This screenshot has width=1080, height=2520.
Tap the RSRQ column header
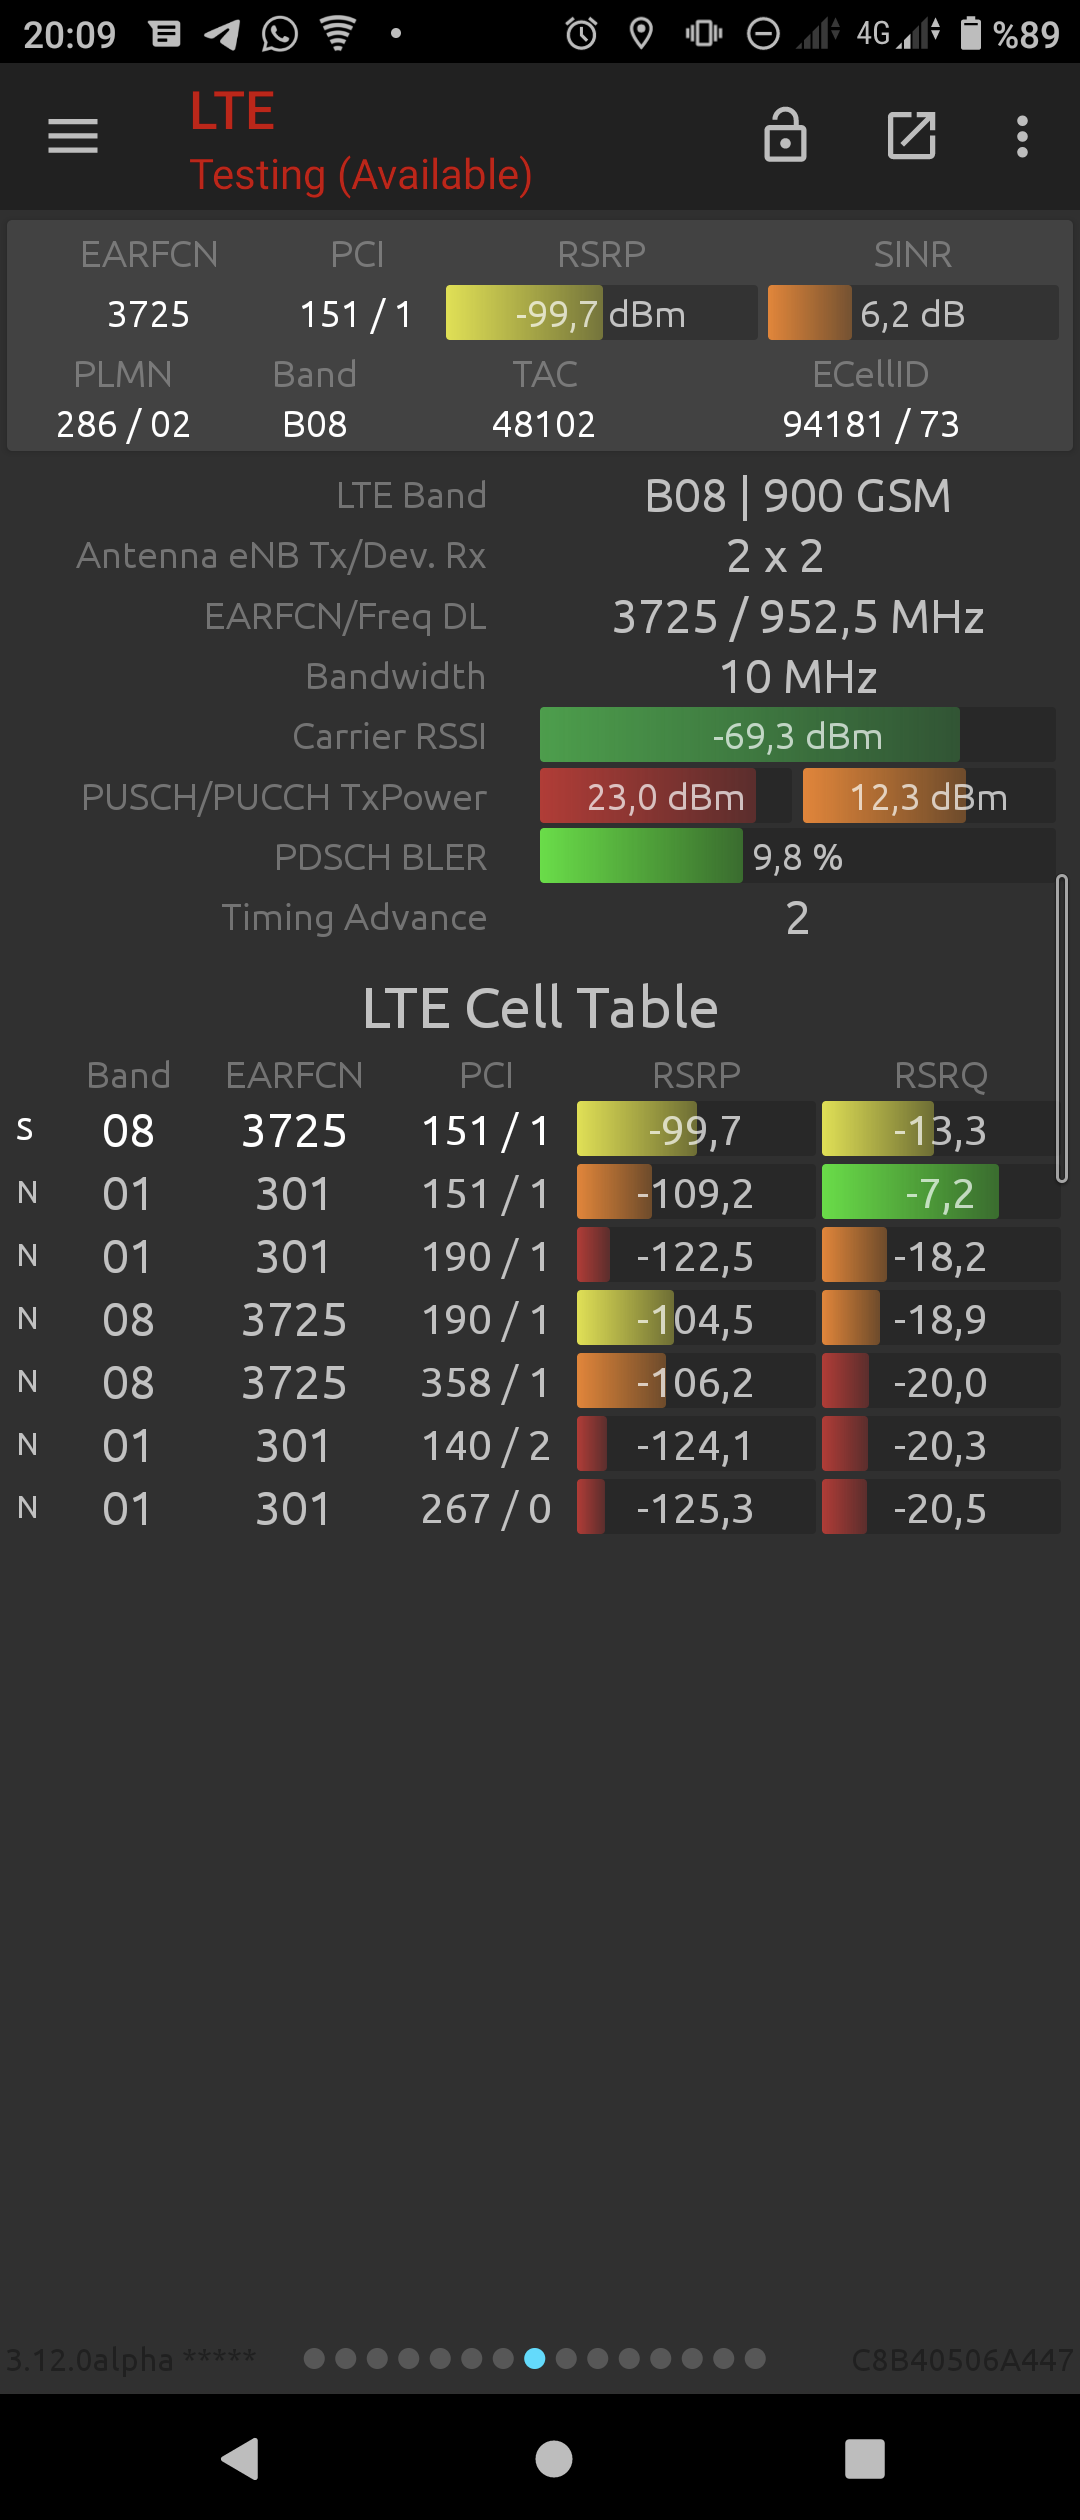(941, 1075)
